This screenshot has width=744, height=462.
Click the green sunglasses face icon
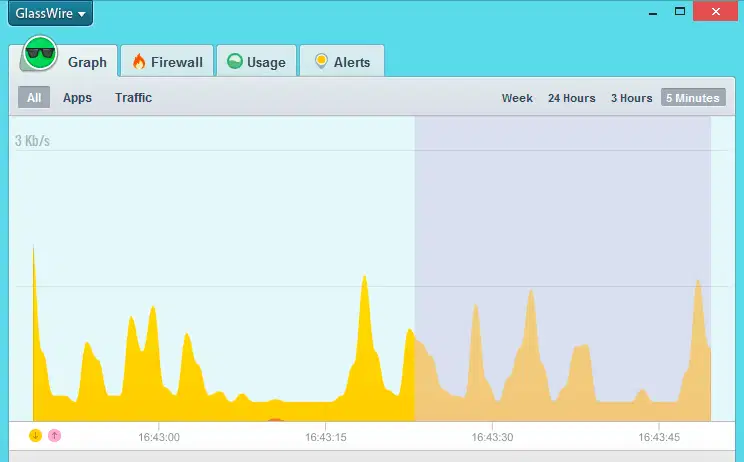pyautogui.click(x=40, y=53)
